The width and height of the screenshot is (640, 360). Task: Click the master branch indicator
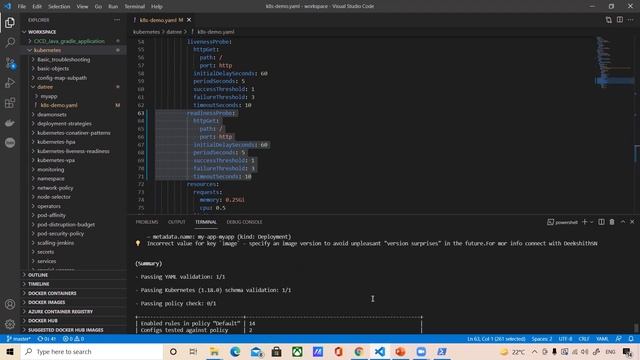[x=18, y=339]
